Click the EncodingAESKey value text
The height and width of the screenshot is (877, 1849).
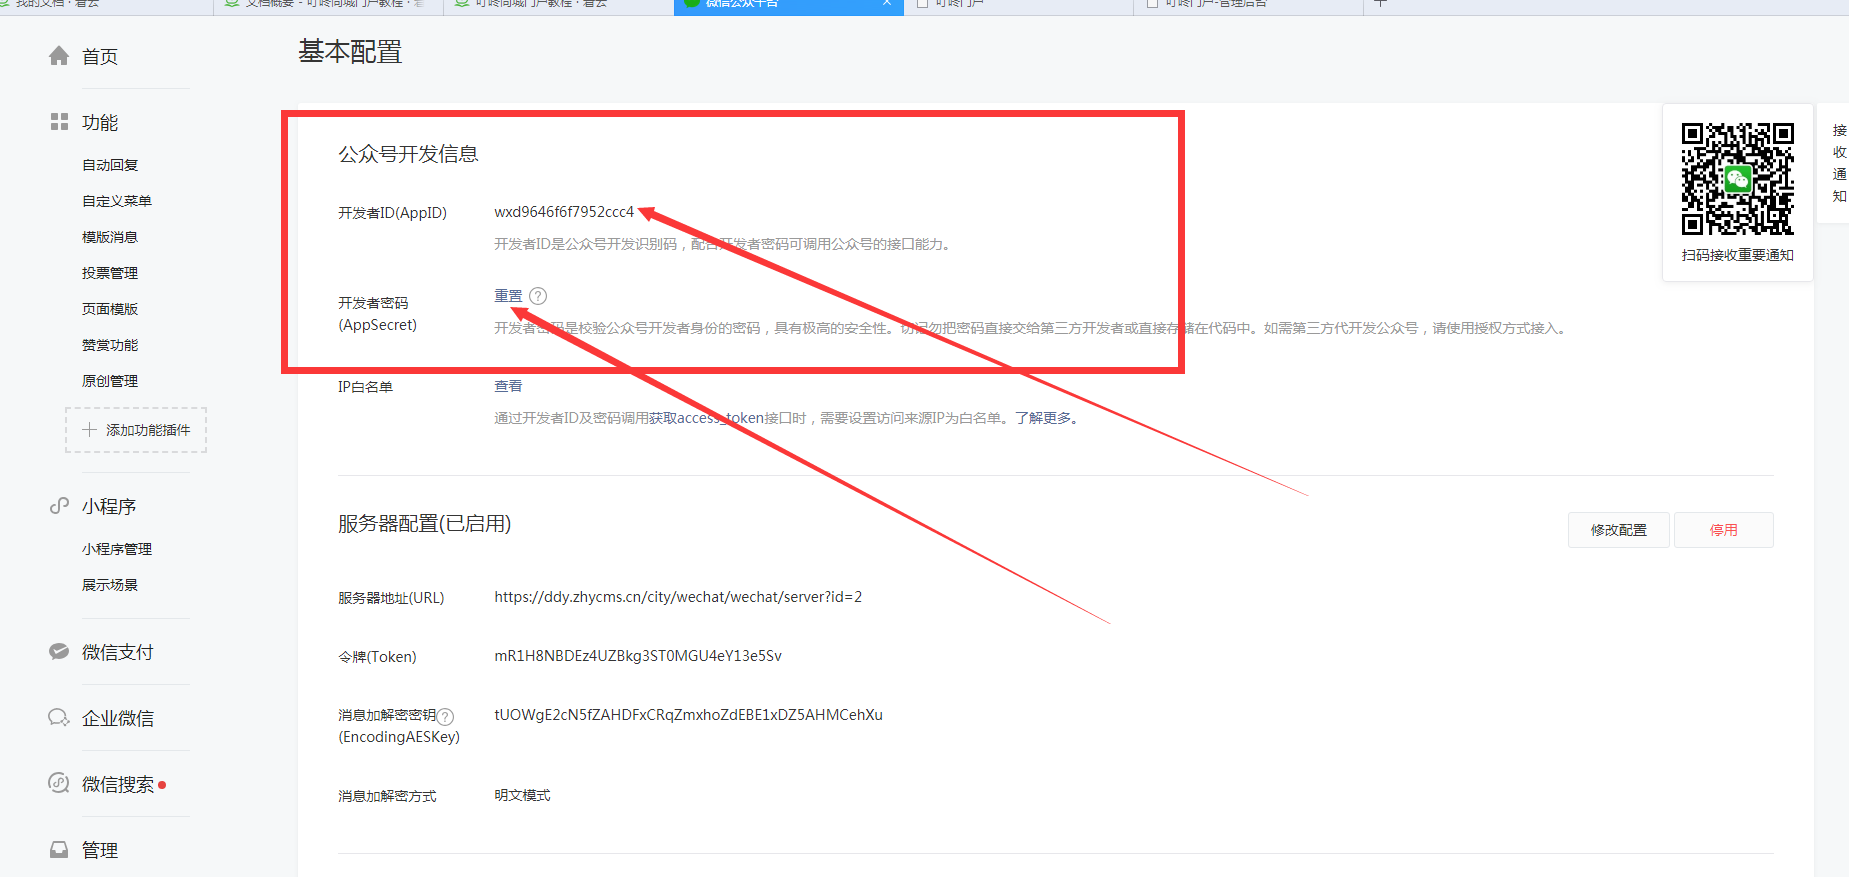pos(688,715)
